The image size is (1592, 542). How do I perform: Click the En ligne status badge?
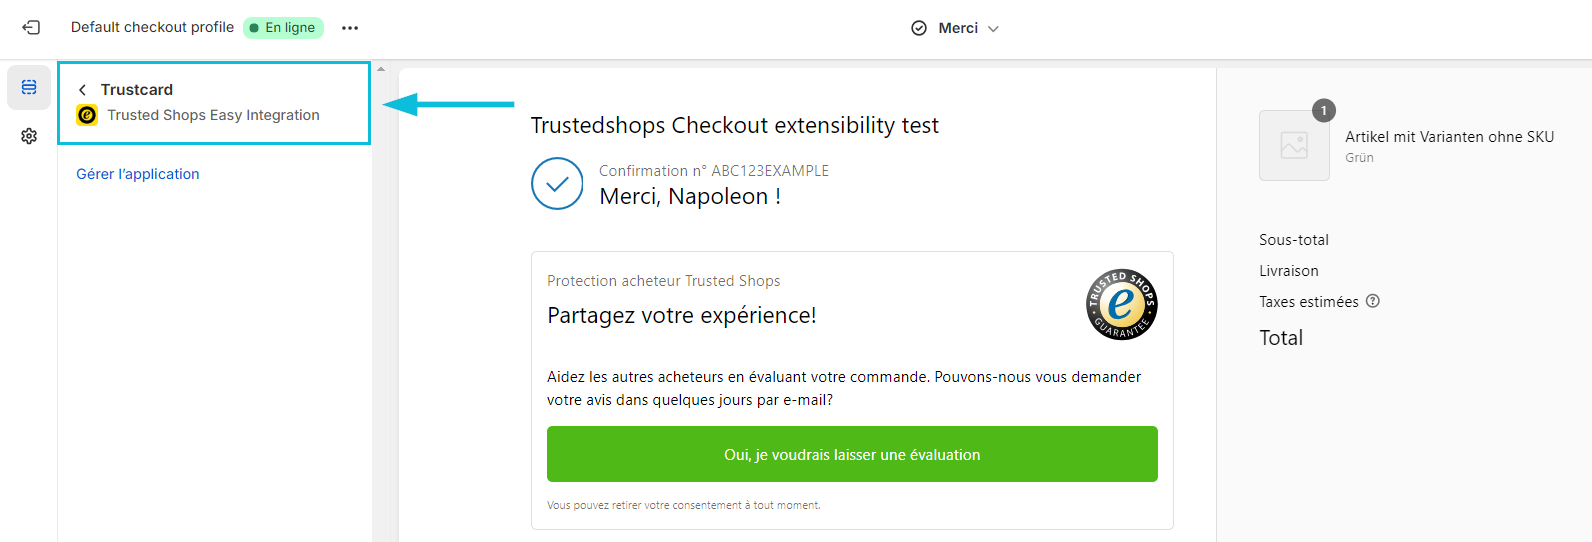283,28
